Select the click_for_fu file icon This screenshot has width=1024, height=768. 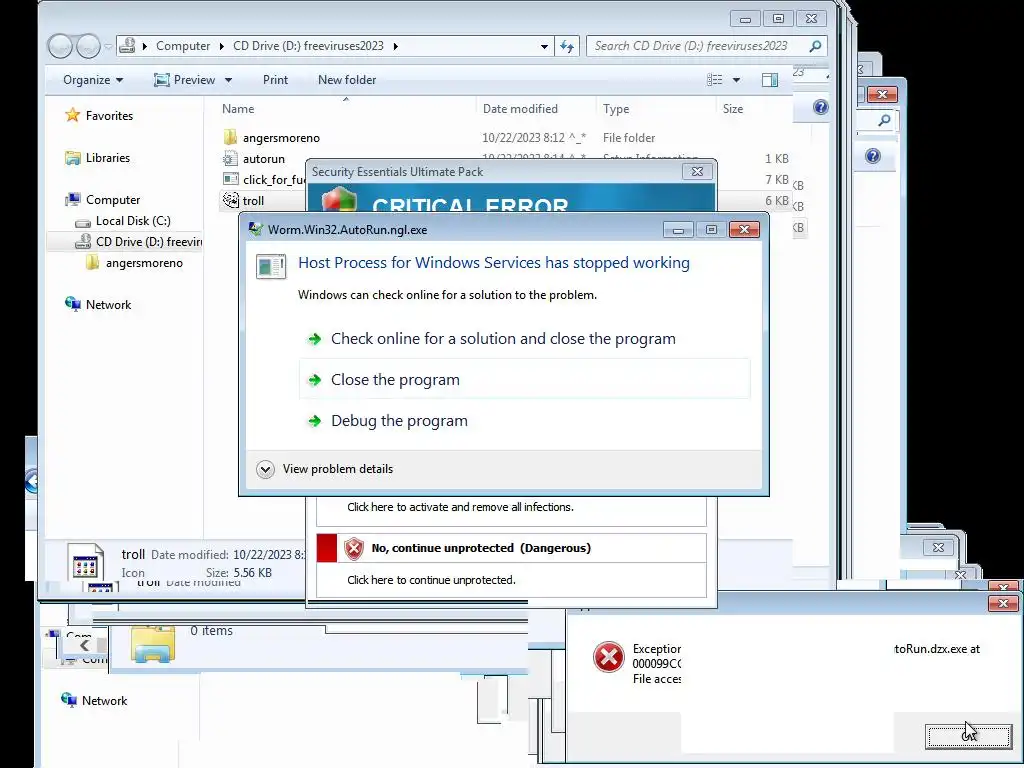pyautogui.click(x=230, y=179)
